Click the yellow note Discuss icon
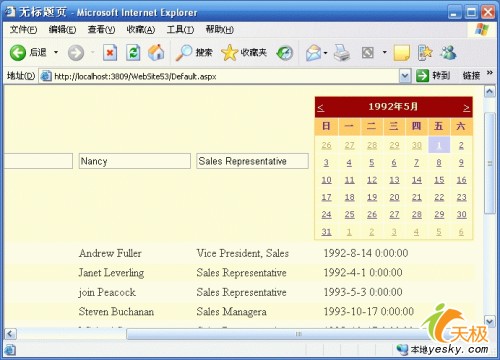Viewport: 500px width, 360px height. pos(401,53)
